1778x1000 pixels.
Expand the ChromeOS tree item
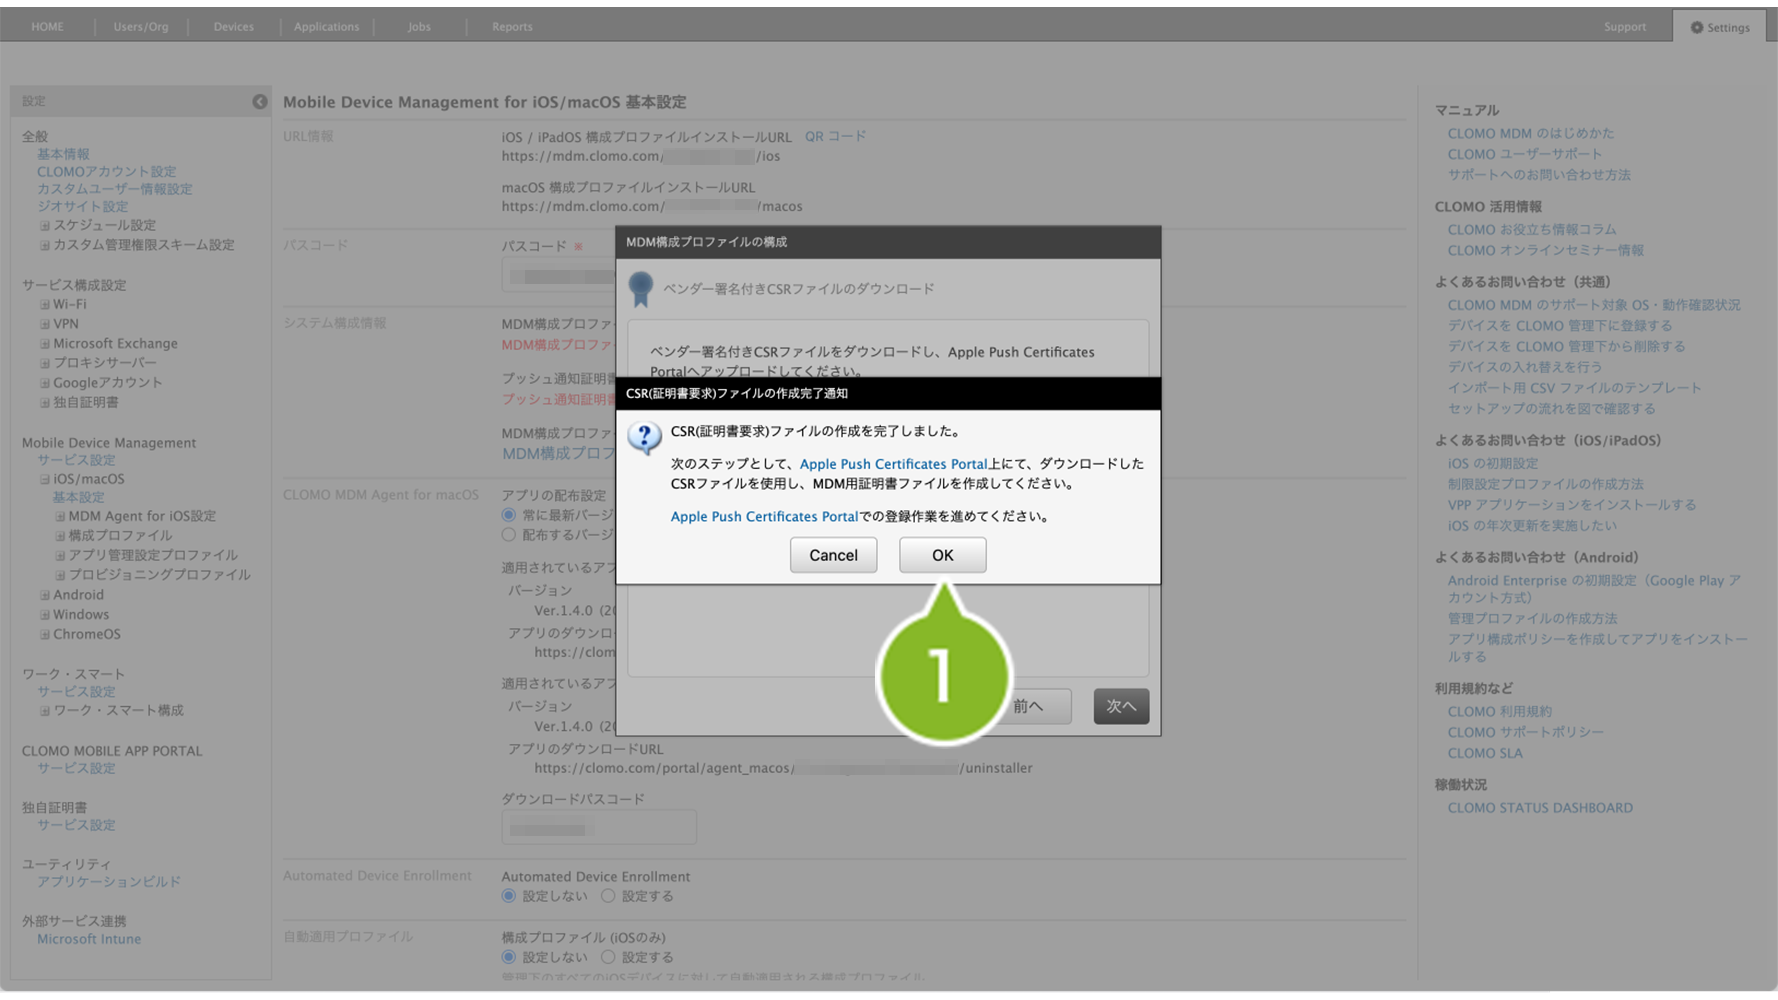coord(45,634)
